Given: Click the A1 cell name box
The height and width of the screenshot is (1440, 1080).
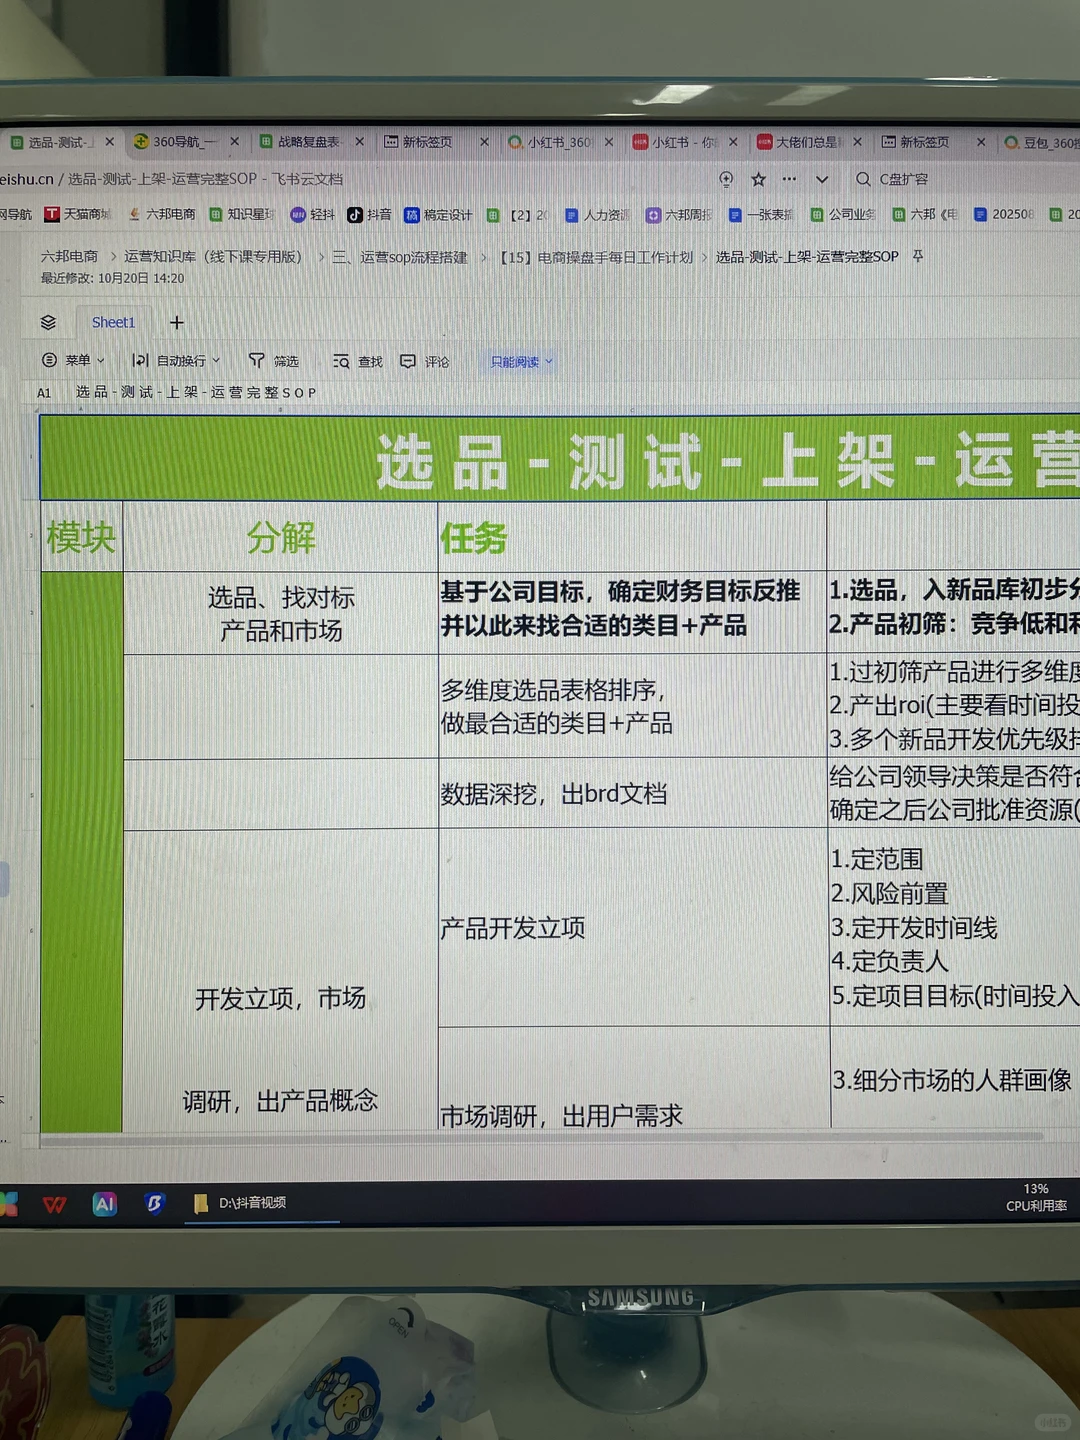Looking at the screenshot, I should point(44,393).
